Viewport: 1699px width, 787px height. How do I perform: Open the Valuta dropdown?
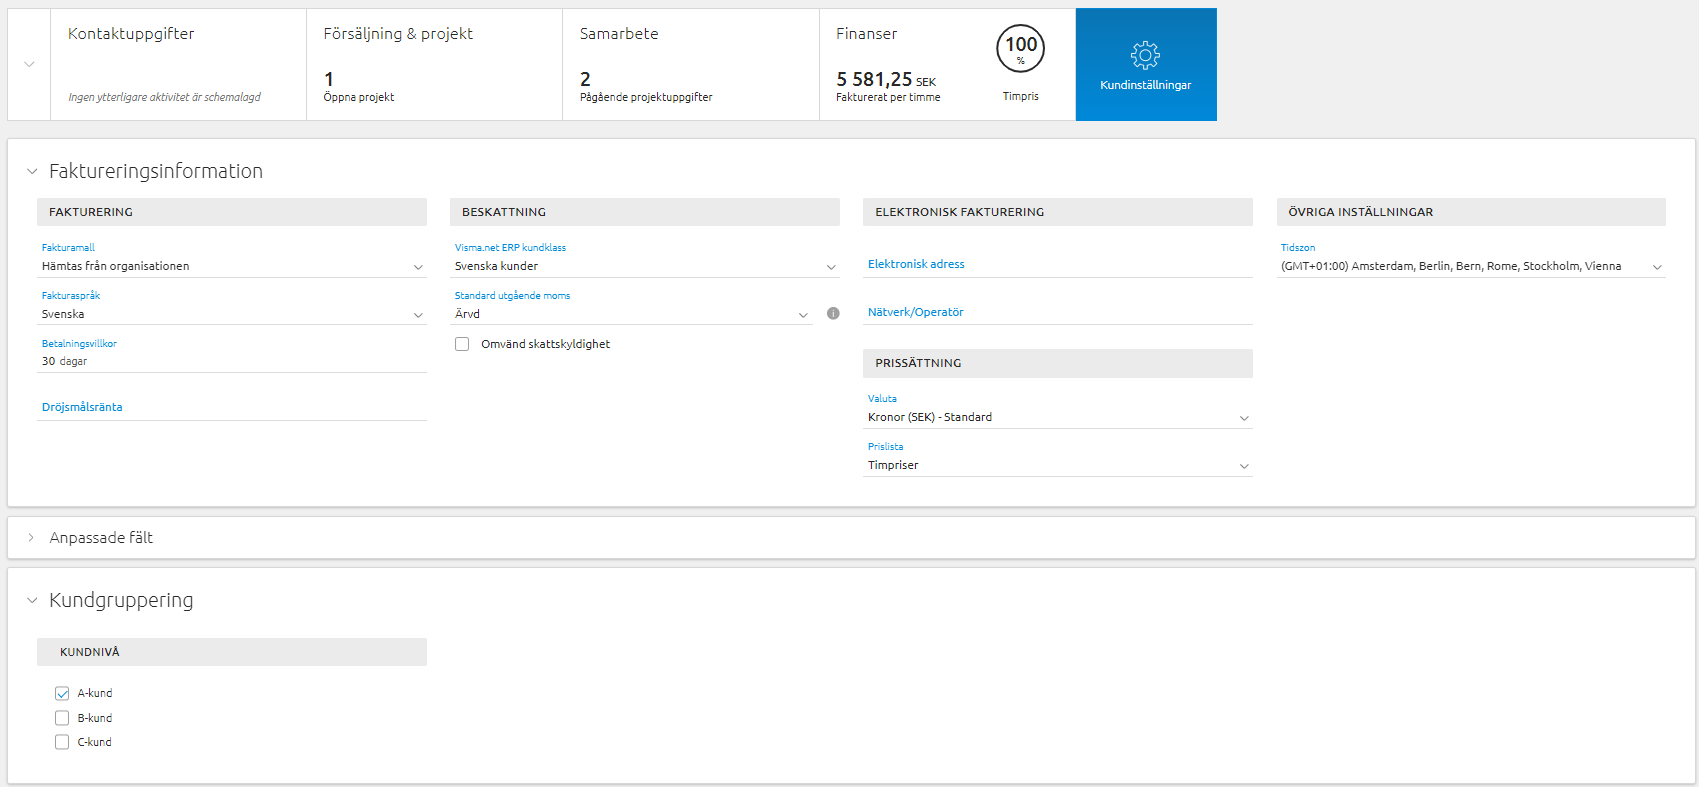point(1058,417)
